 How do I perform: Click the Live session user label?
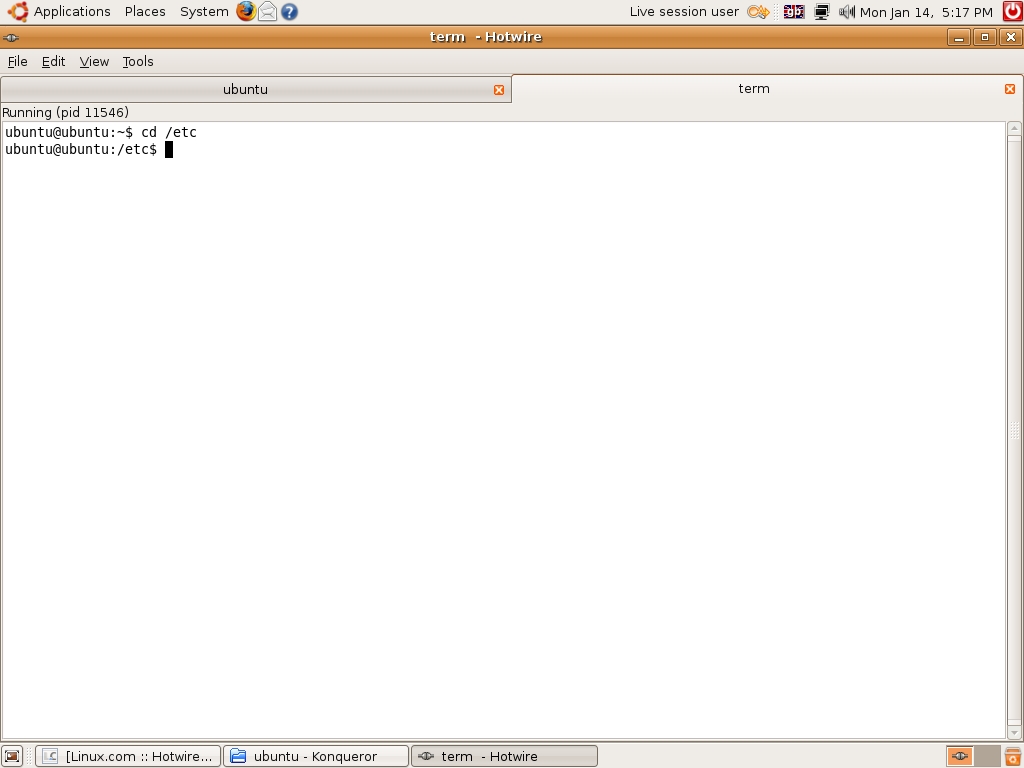pos(684,12)
